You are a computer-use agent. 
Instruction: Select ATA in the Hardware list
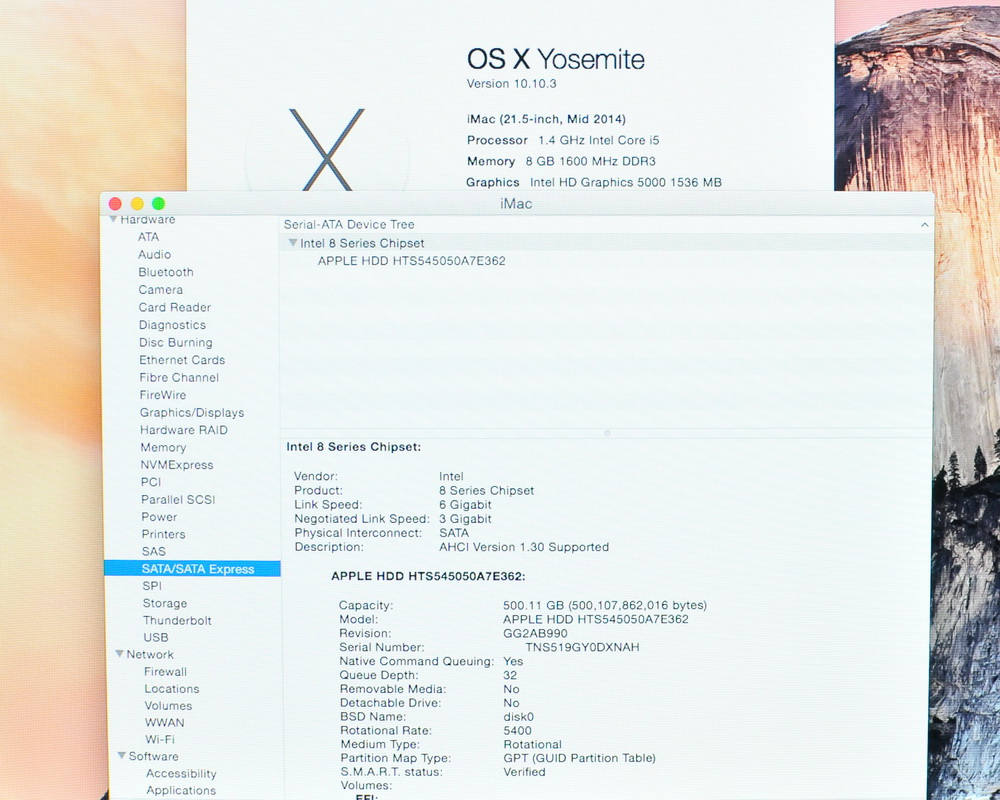point(149,237)
